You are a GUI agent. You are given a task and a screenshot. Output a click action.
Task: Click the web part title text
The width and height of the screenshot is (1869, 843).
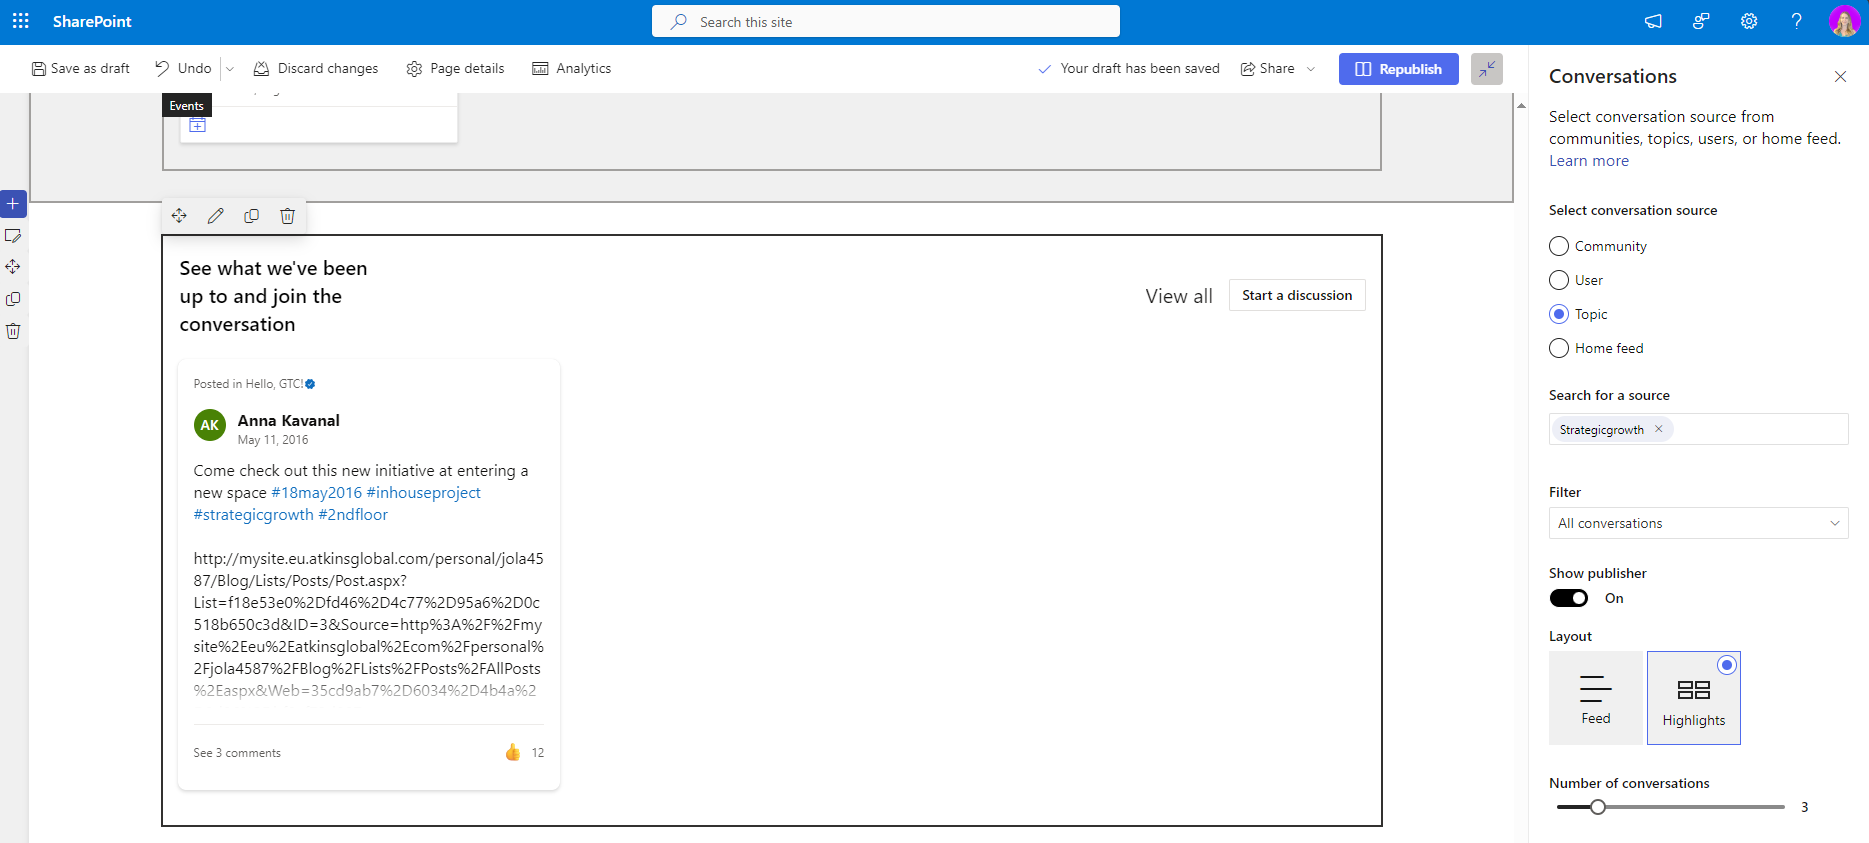pyautogui.click(x=273, y=296)
